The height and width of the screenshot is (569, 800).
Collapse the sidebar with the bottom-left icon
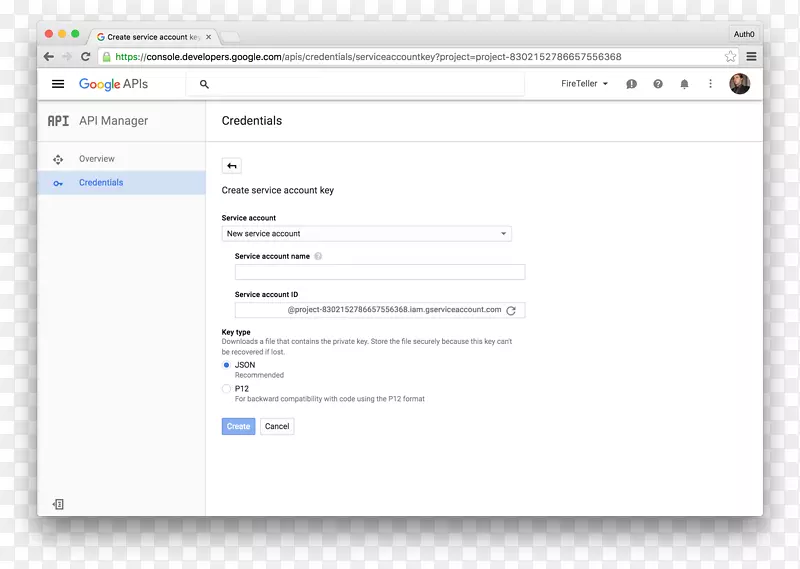[58, 504]
